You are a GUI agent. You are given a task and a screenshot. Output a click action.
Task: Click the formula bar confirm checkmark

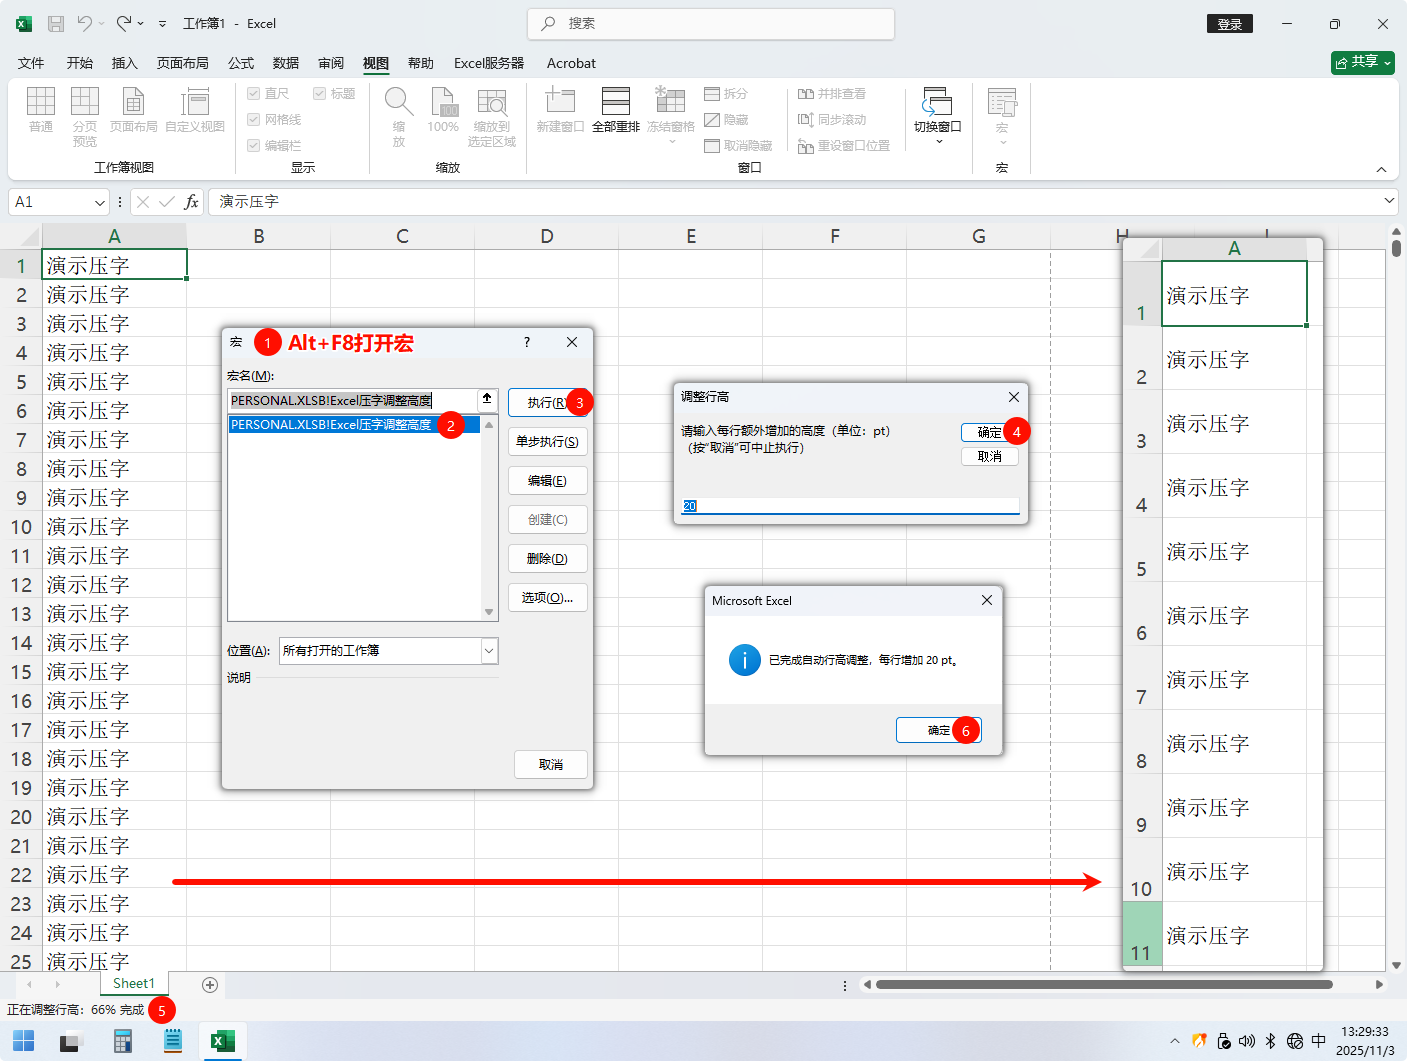(167, 202)
